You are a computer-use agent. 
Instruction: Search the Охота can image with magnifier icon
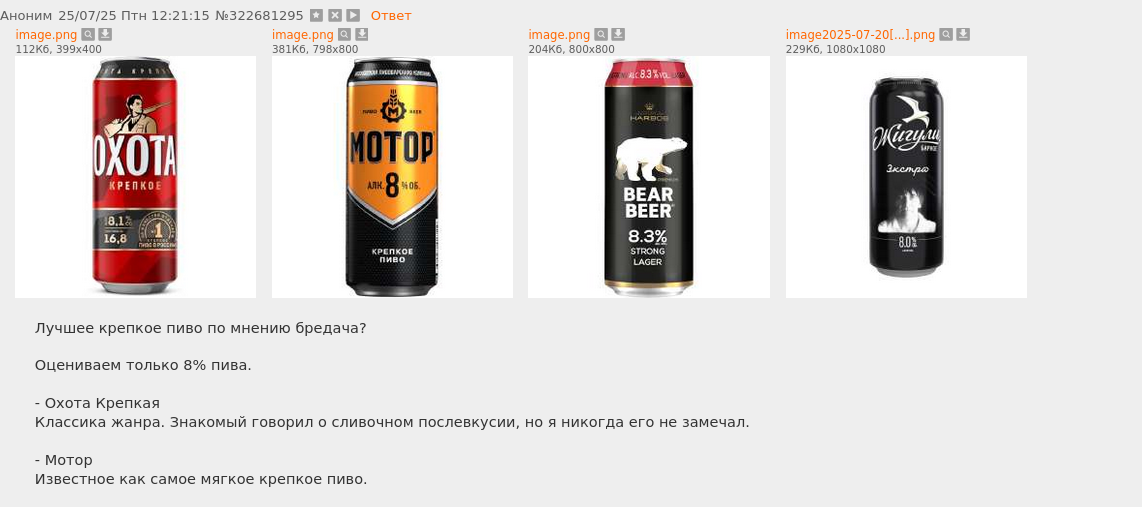87,34
